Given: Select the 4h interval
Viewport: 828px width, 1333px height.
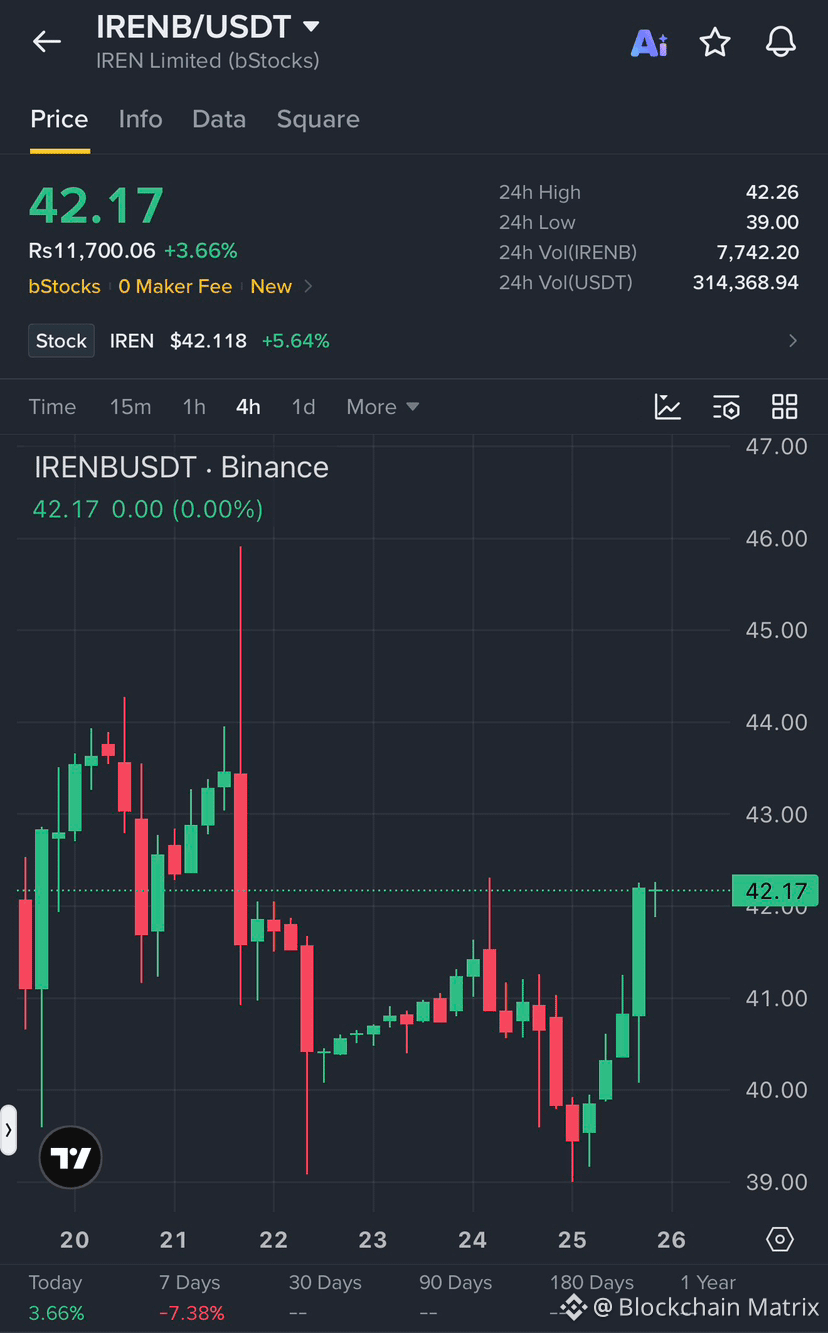Looking at the screenshot, I should pyautogui.click(x=248, y=407).
